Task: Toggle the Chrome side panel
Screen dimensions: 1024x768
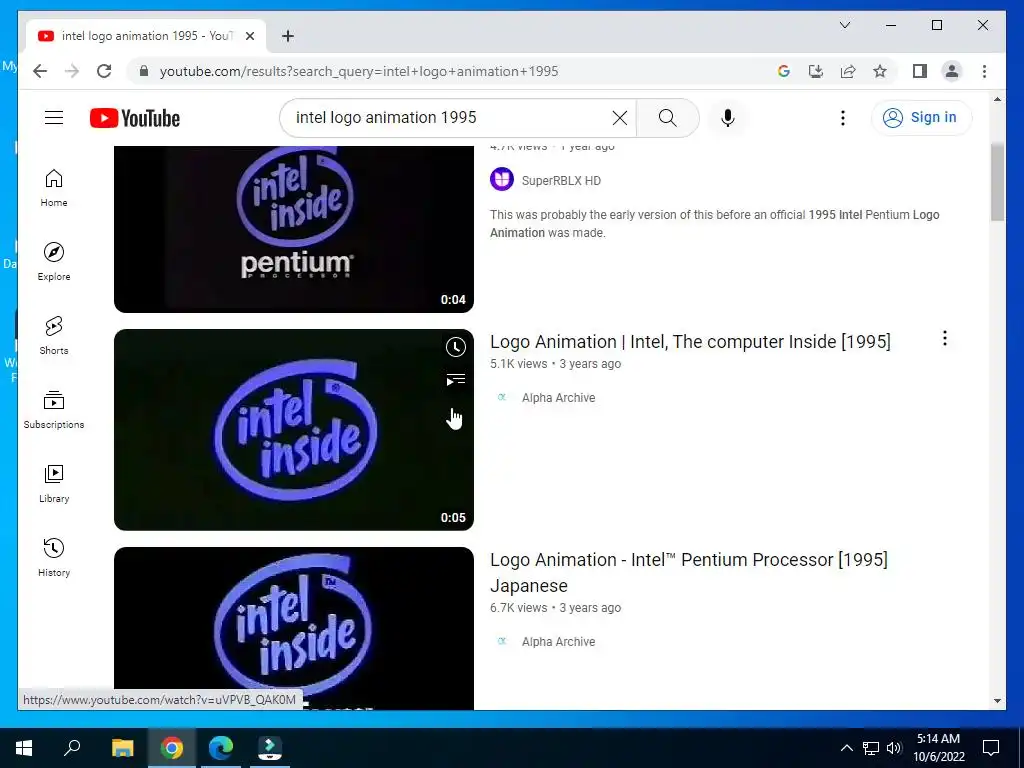Action: (x=920, y=71)
